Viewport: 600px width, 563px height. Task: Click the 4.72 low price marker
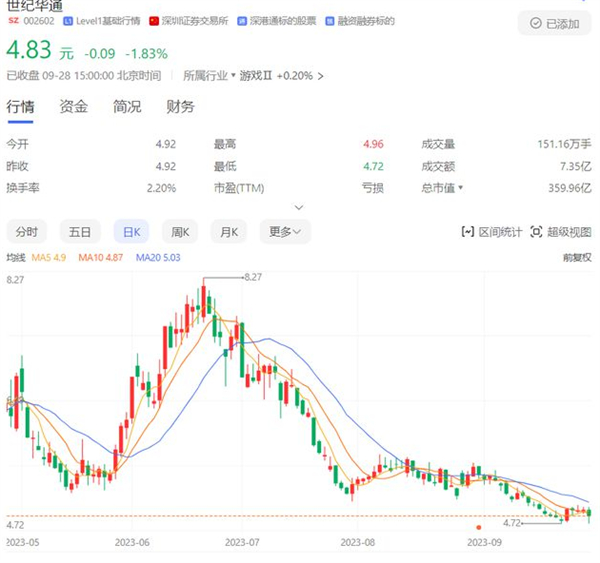click(x=512, y=523)
